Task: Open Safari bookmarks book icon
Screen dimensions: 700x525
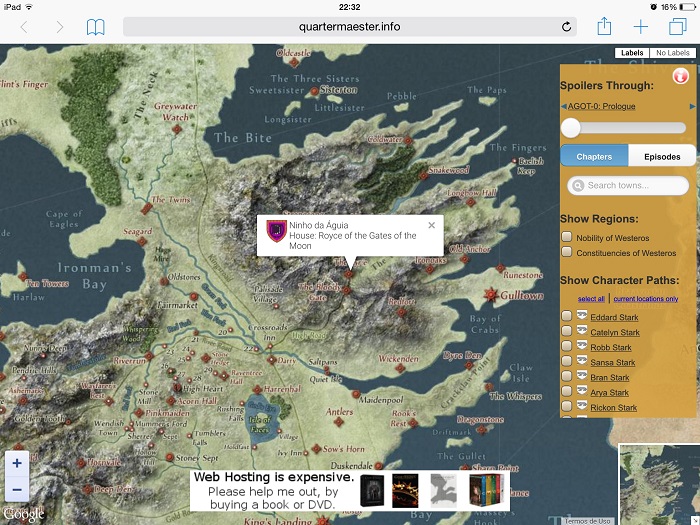Action: click(x=95, y=27)
